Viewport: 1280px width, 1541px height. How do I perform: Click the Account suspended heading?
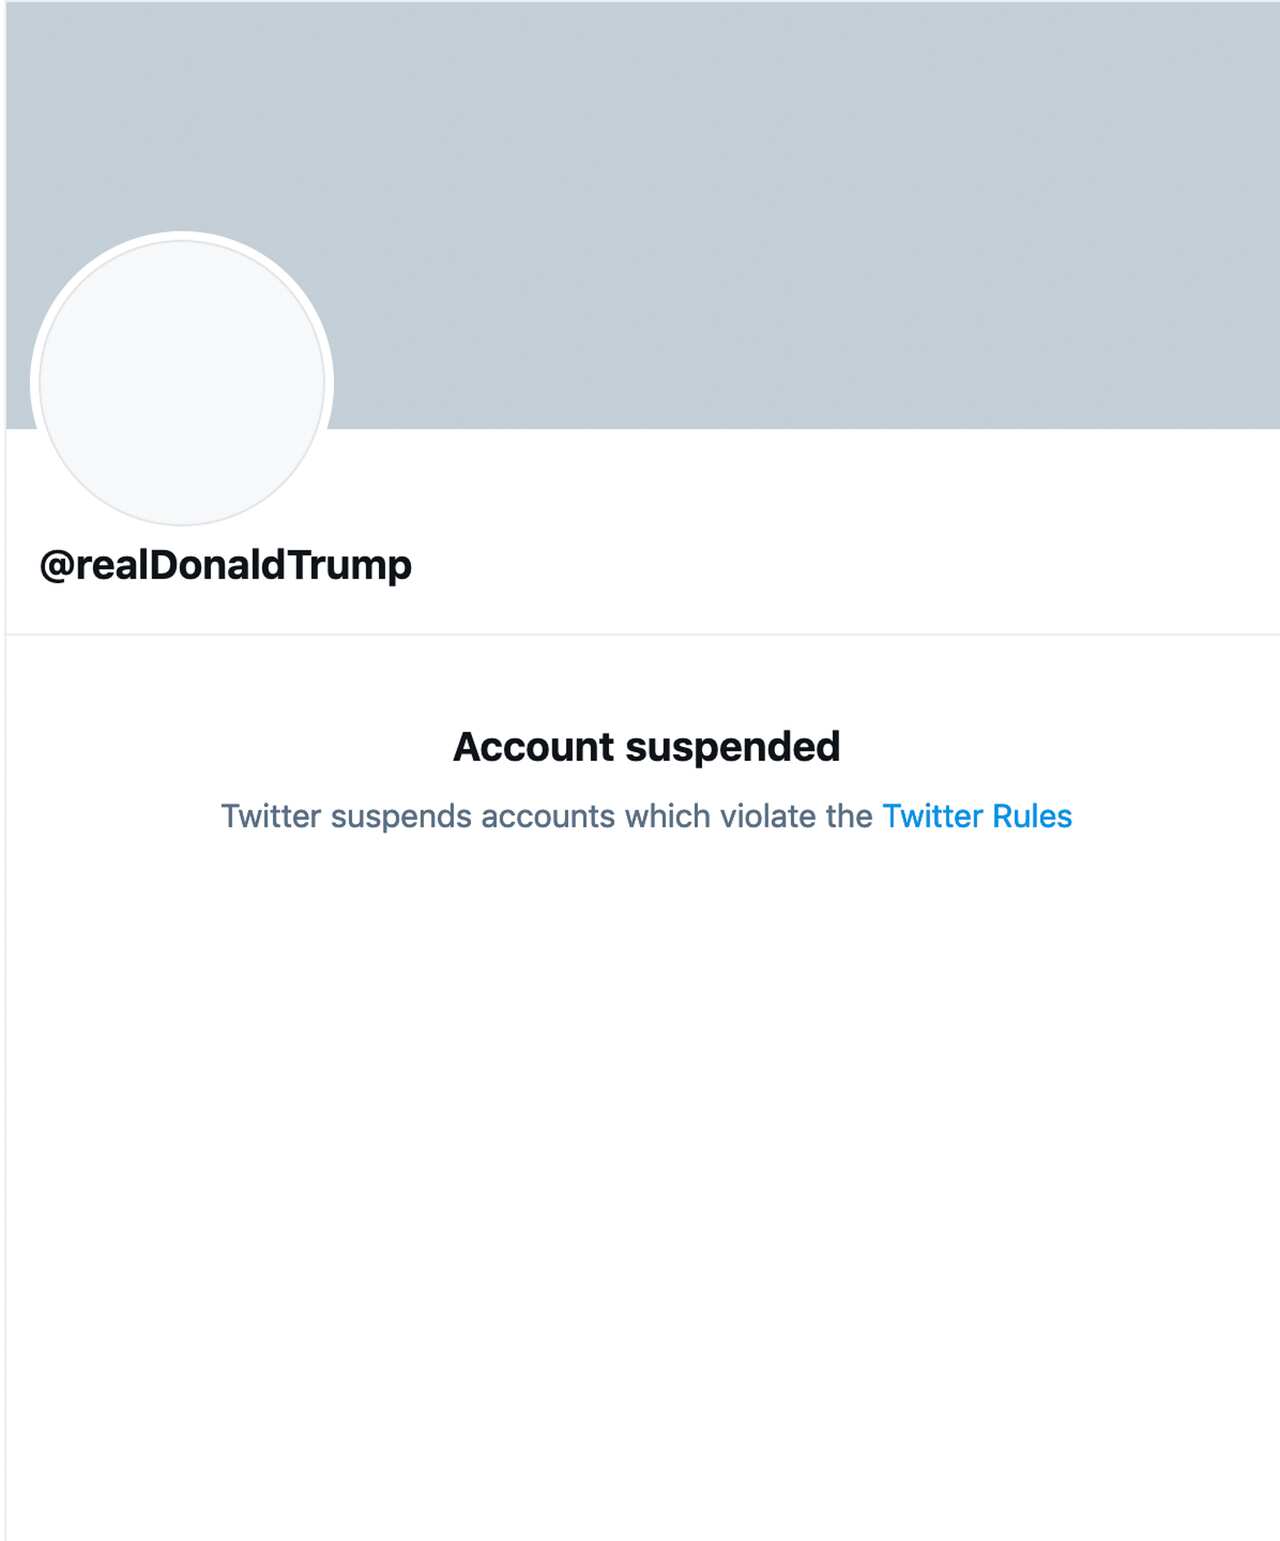click(646, 746)
